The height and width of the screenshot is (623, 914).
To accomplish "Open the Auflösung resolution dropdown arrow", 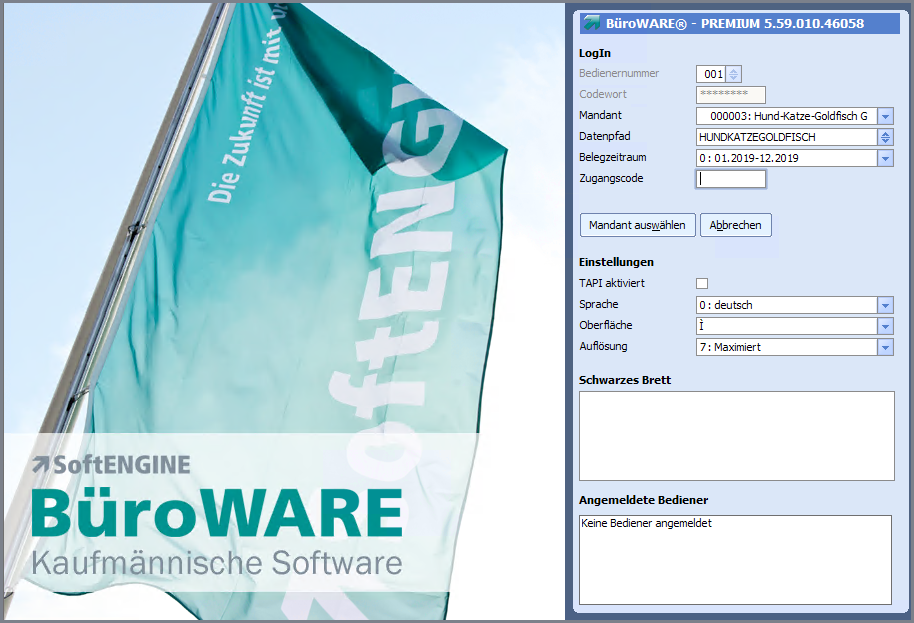I will coord(885,347).
